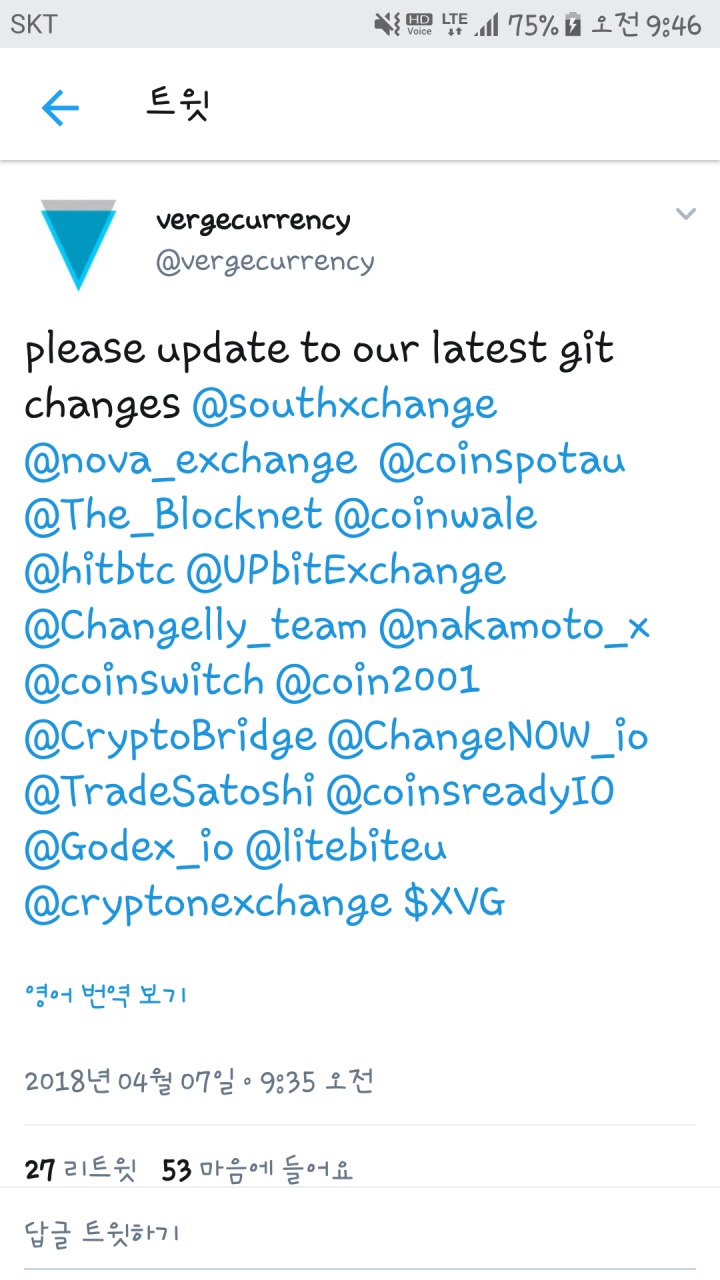720x1280 pixels.
Task: Tap the @southxchange mention
Action: pyautogui.click(x=344, y=405)
